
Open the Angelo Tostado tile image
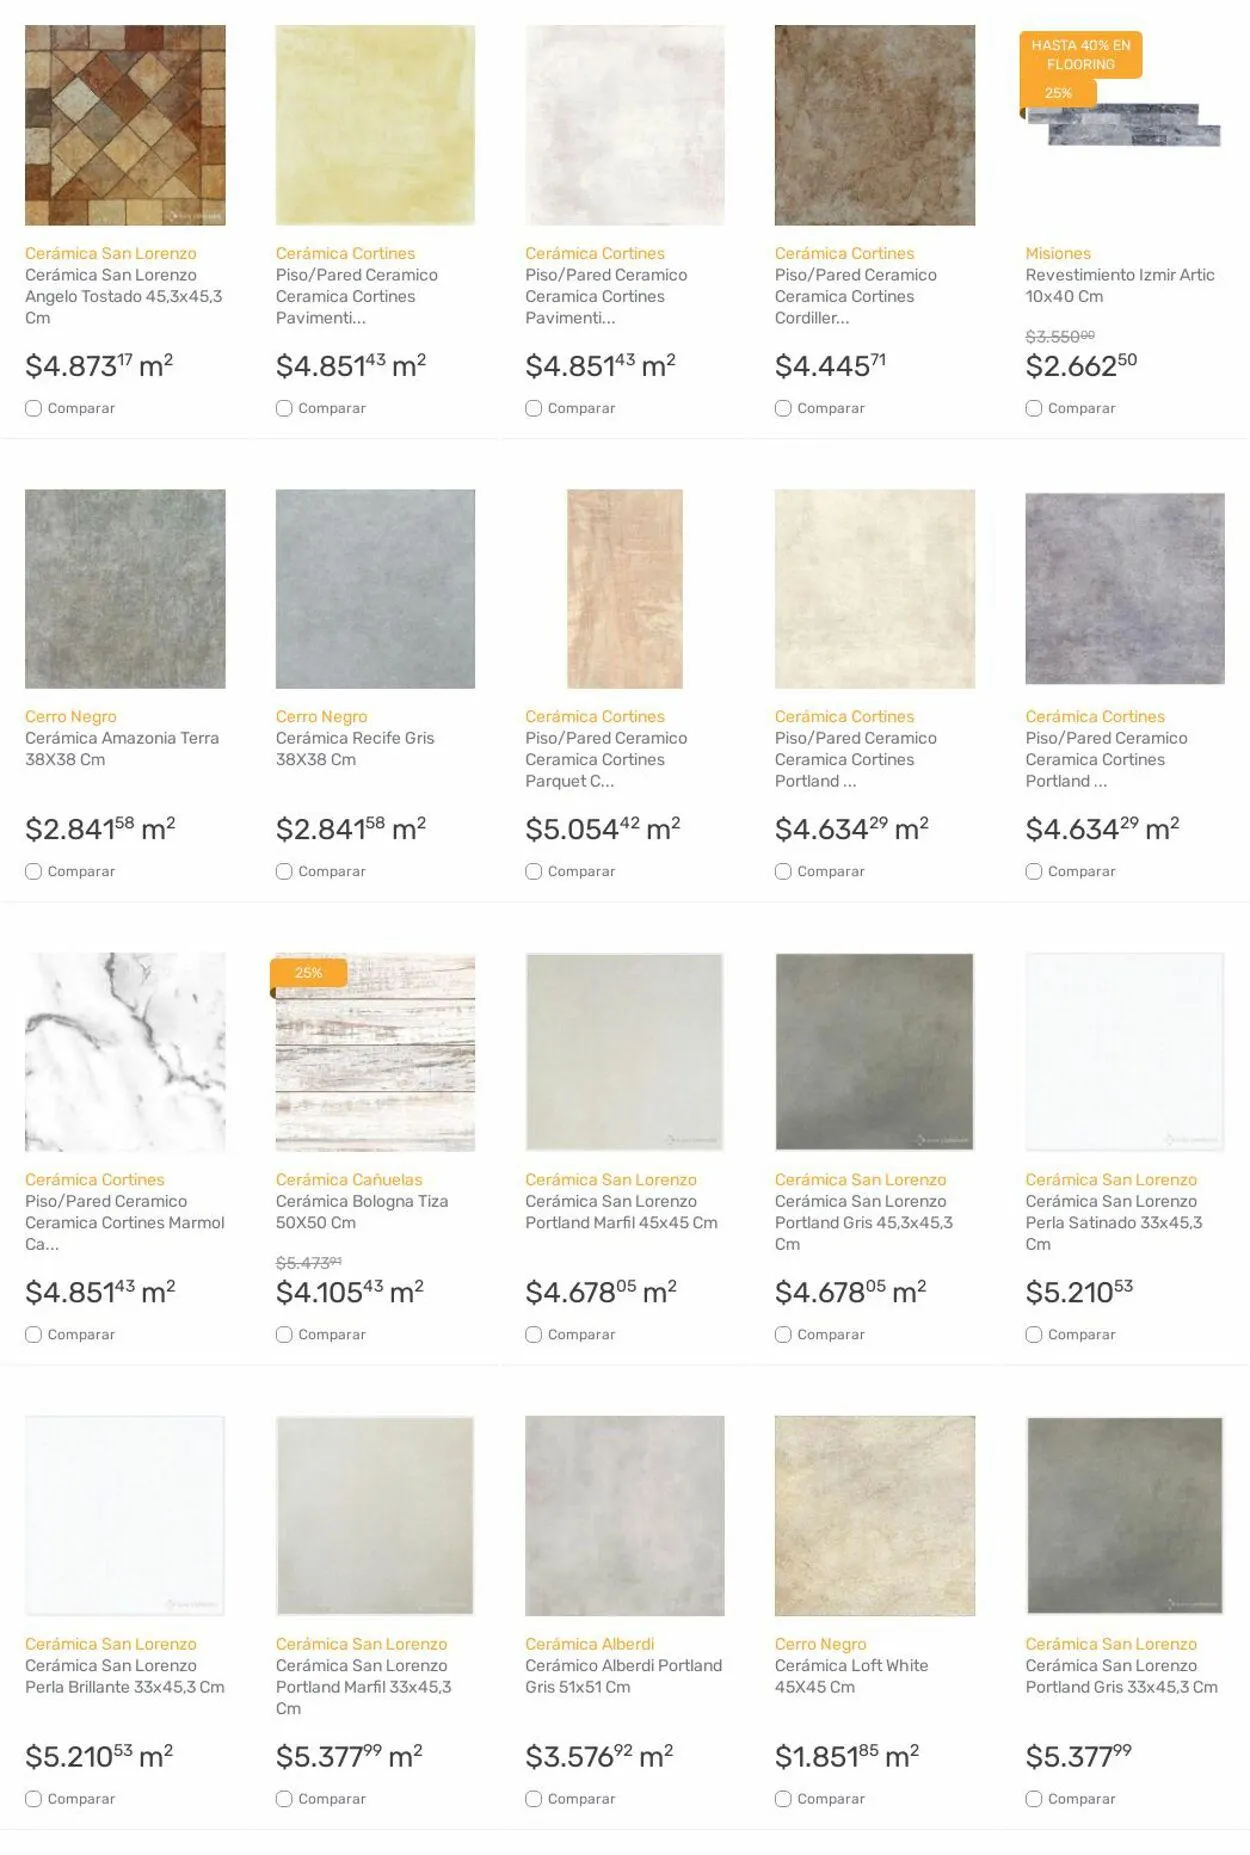pos(125,125)
